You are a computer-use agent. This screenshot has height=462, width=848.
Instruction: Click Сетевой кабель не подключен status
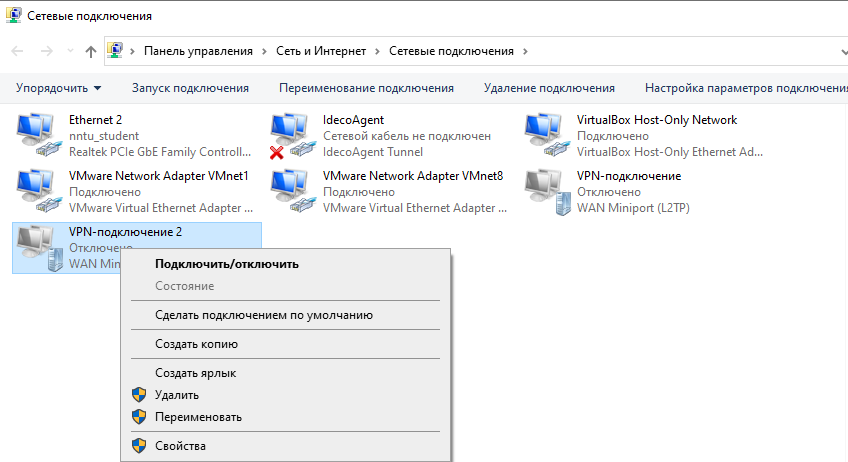[x=407, y=136]
